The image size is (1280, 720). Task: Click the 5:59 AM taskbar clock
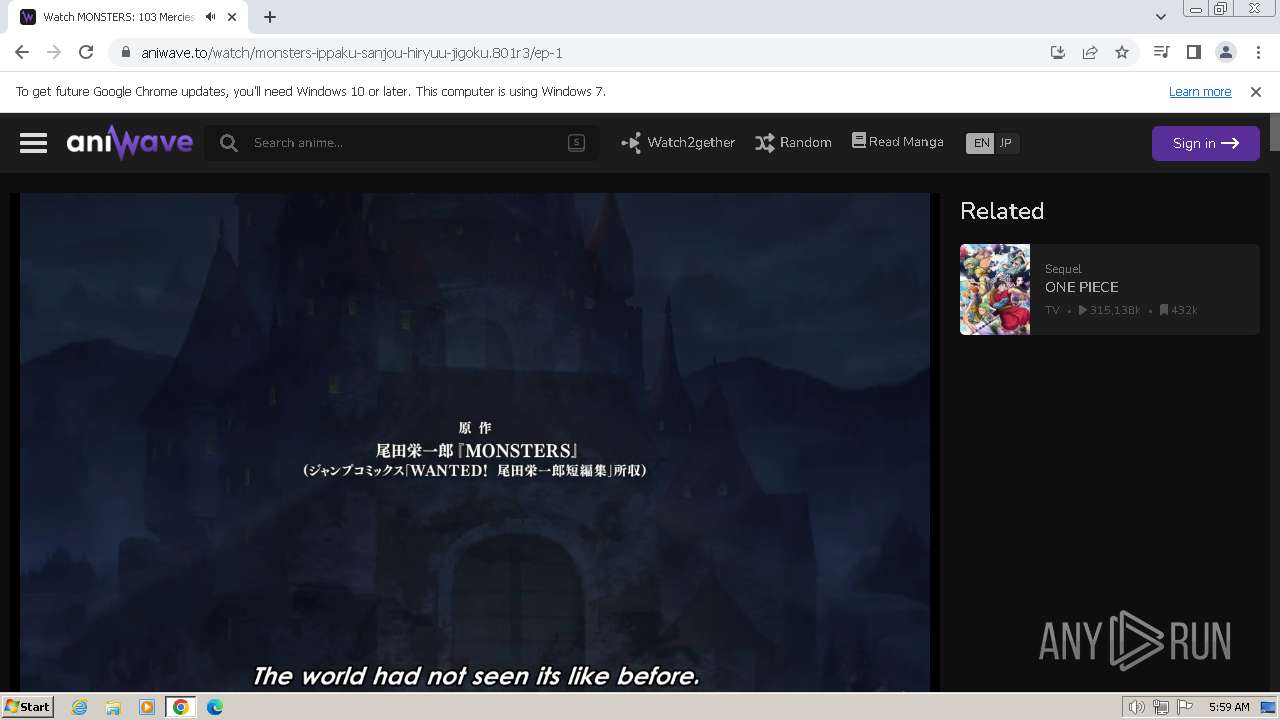(1229, 707)
